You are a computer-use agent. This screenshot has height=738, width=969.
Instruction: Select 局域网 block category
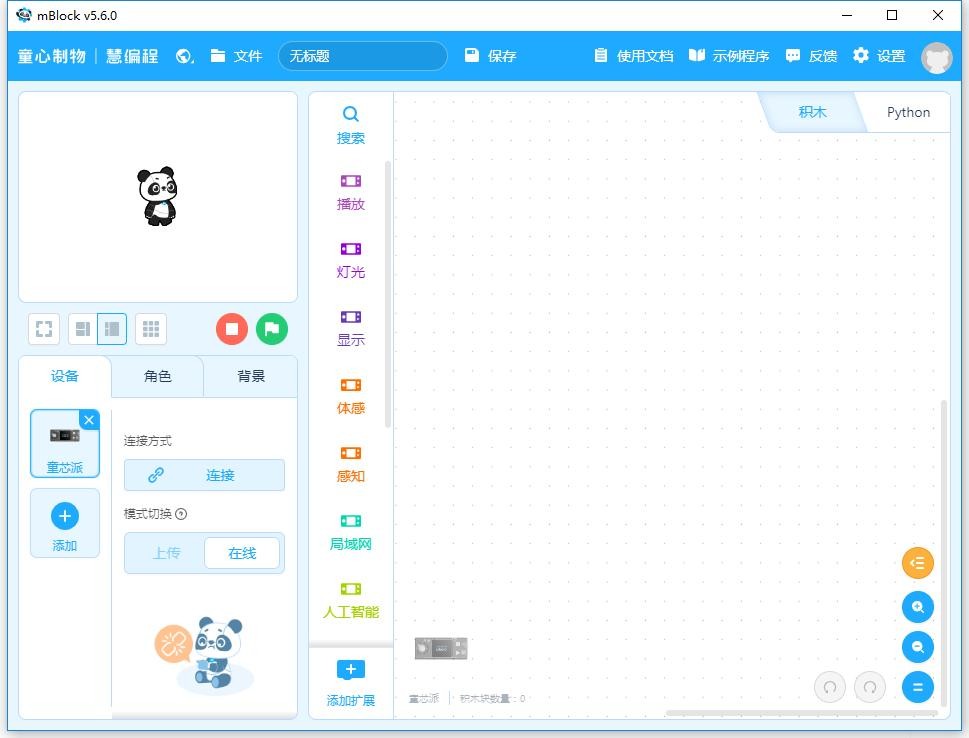pyautogui.click(x=350, y=532)
